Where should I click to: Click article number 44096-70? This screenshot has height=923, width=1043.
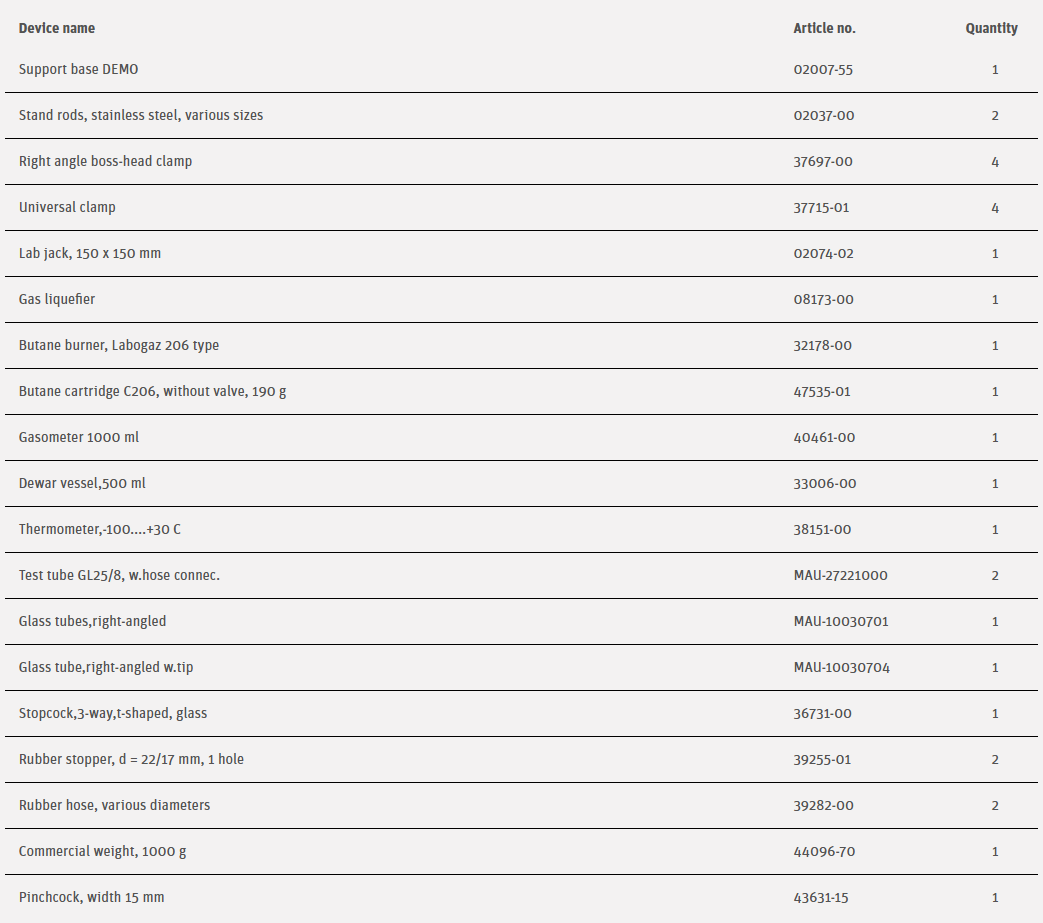824,851
